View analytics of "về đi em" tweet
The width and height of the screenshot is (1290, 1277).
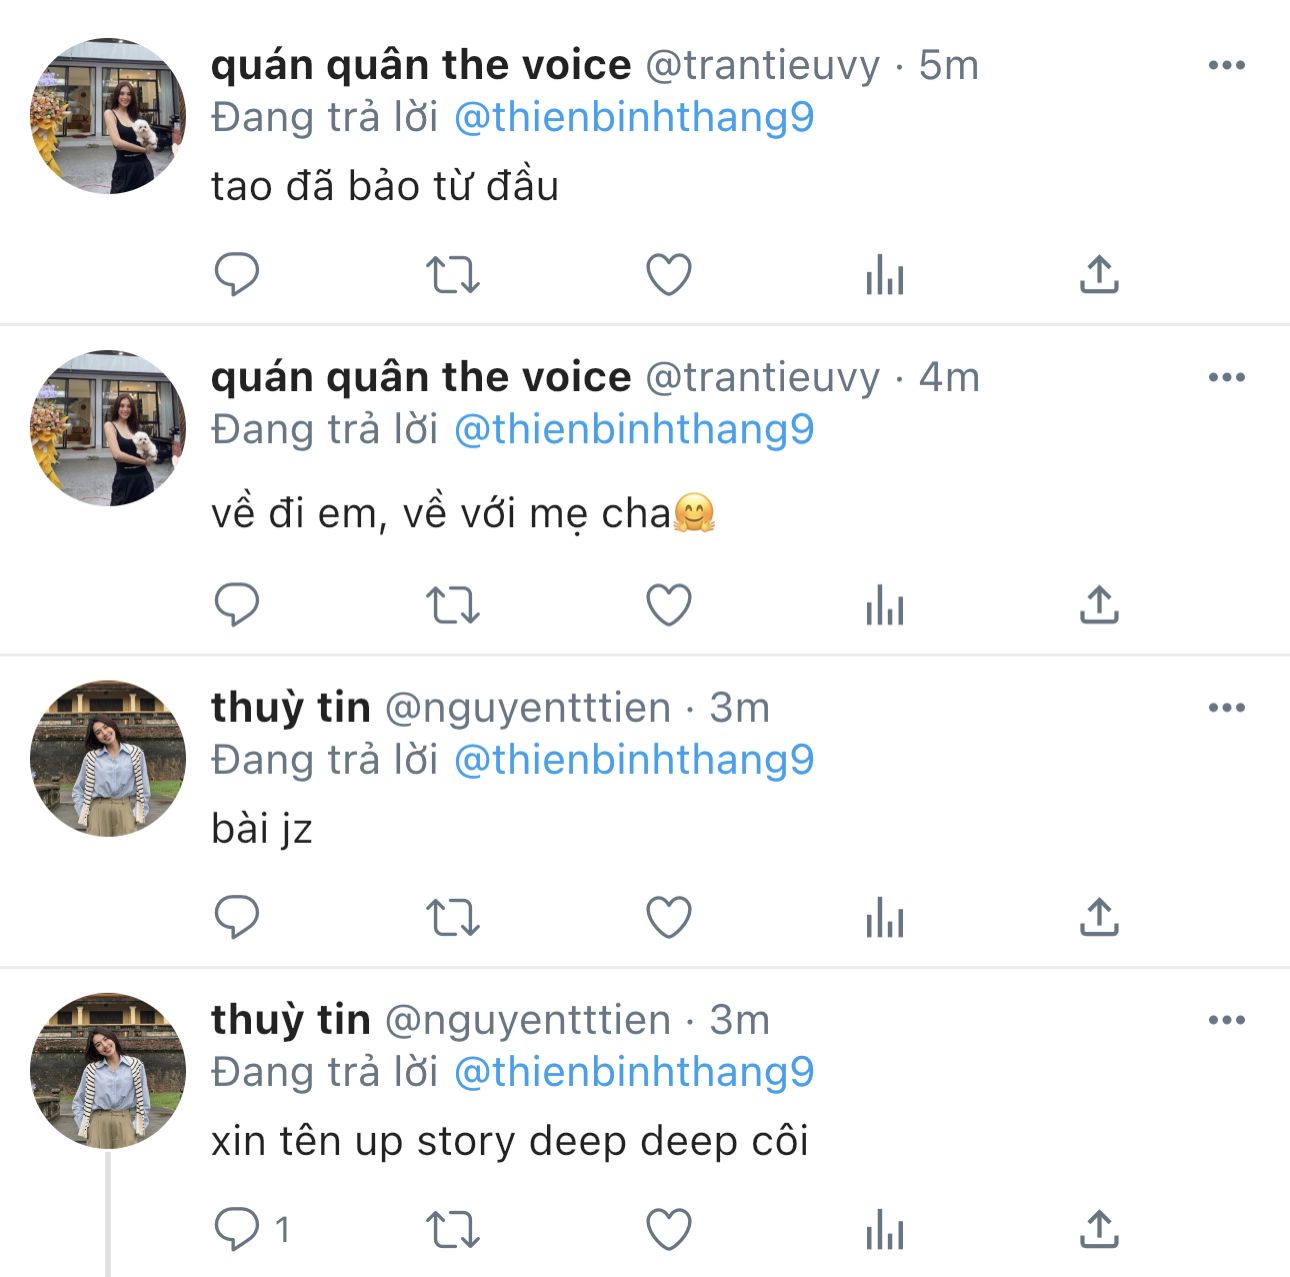(x=885, y=605)
